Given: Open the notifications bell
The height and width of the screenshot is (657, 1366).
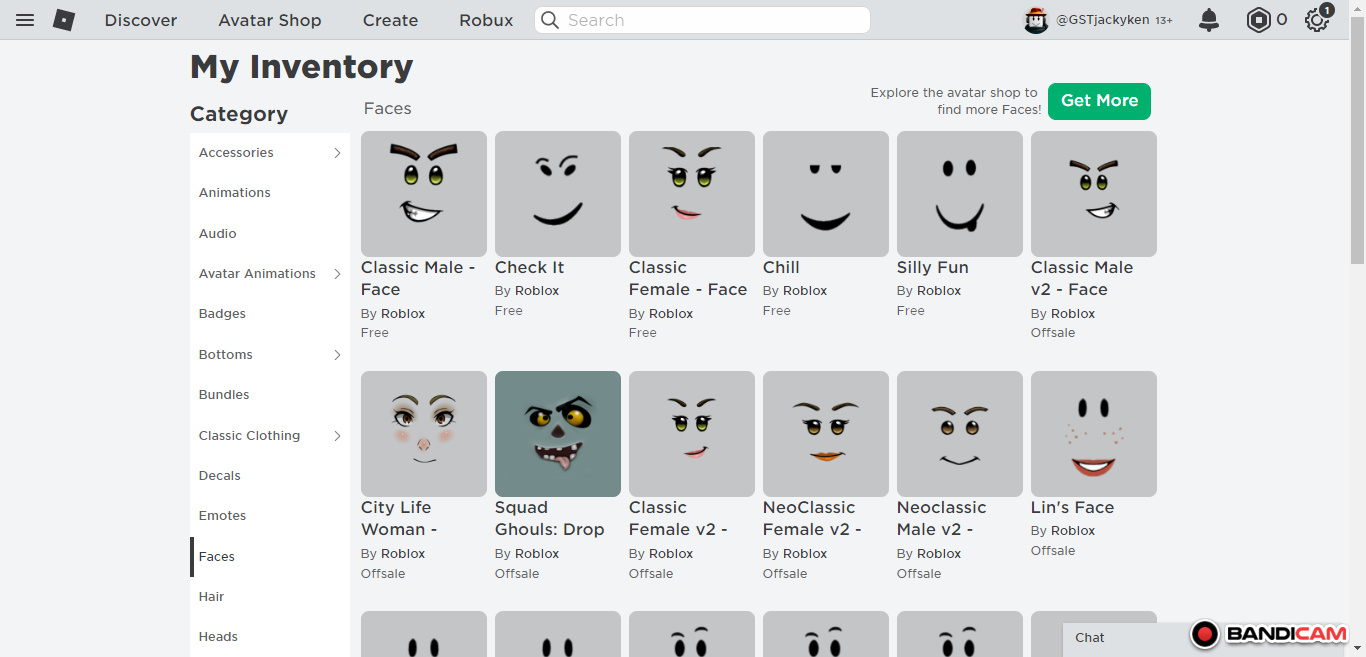Looking at the screenshot, I should tap(1209, 20).
